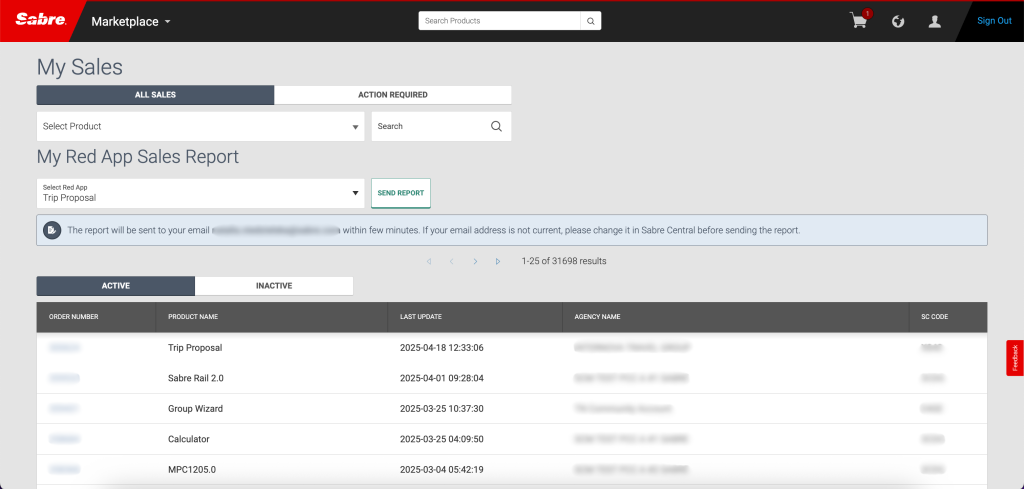Image resolution: width=1024 pixels, height=489 pixels.
Task: Go to the first page of results
Action: click(429, 261)
